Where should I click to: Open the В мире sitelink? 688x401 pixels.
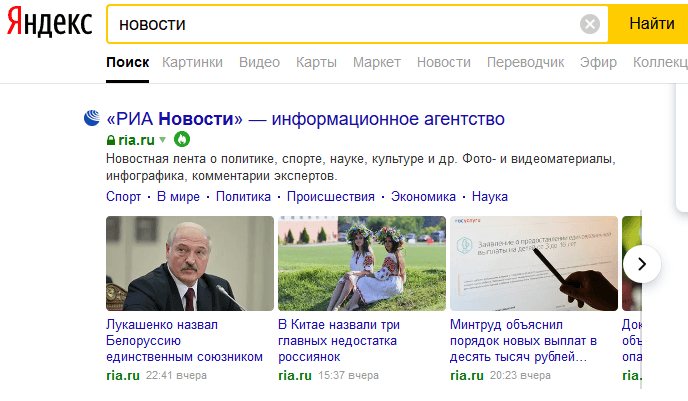pyautogui.click(x=178, y=197)
